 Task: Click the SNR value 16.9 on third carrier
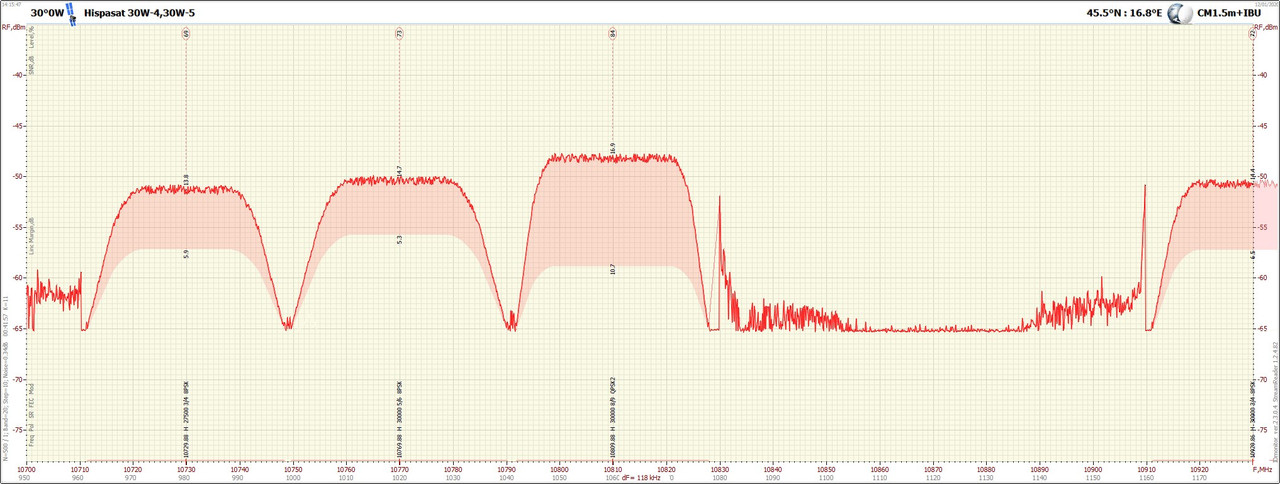(x=612, y=149)
